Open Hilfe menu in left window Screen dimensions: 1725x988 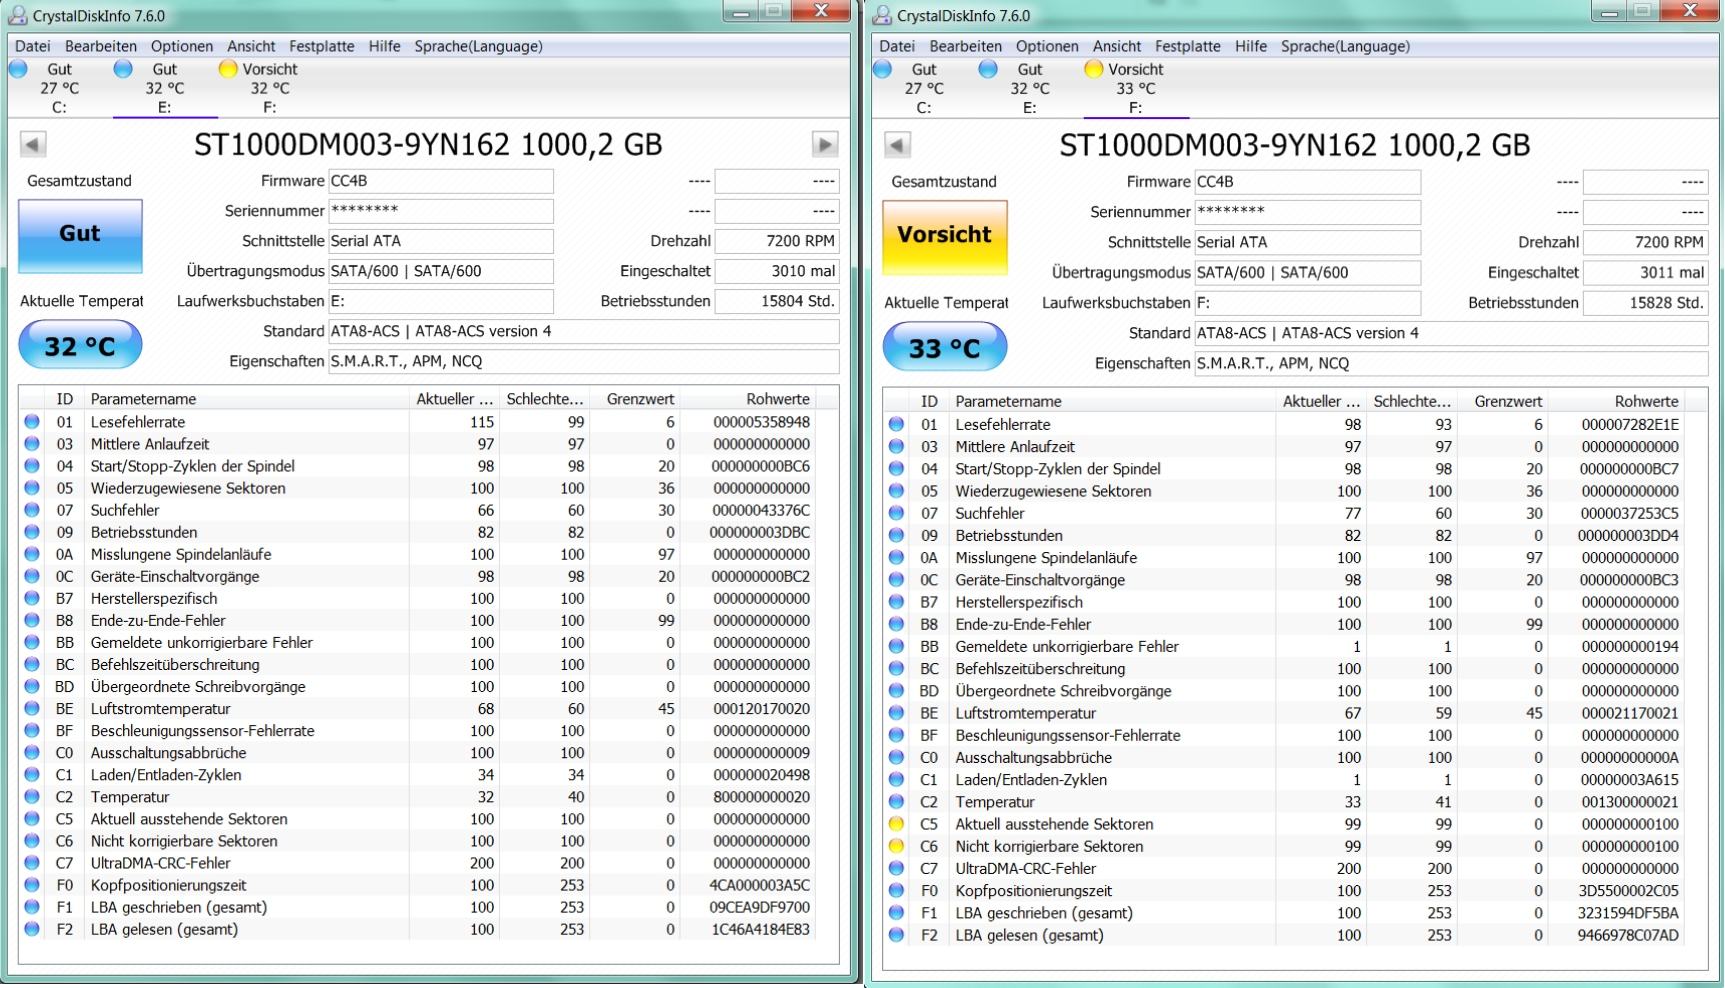(384, 46)
